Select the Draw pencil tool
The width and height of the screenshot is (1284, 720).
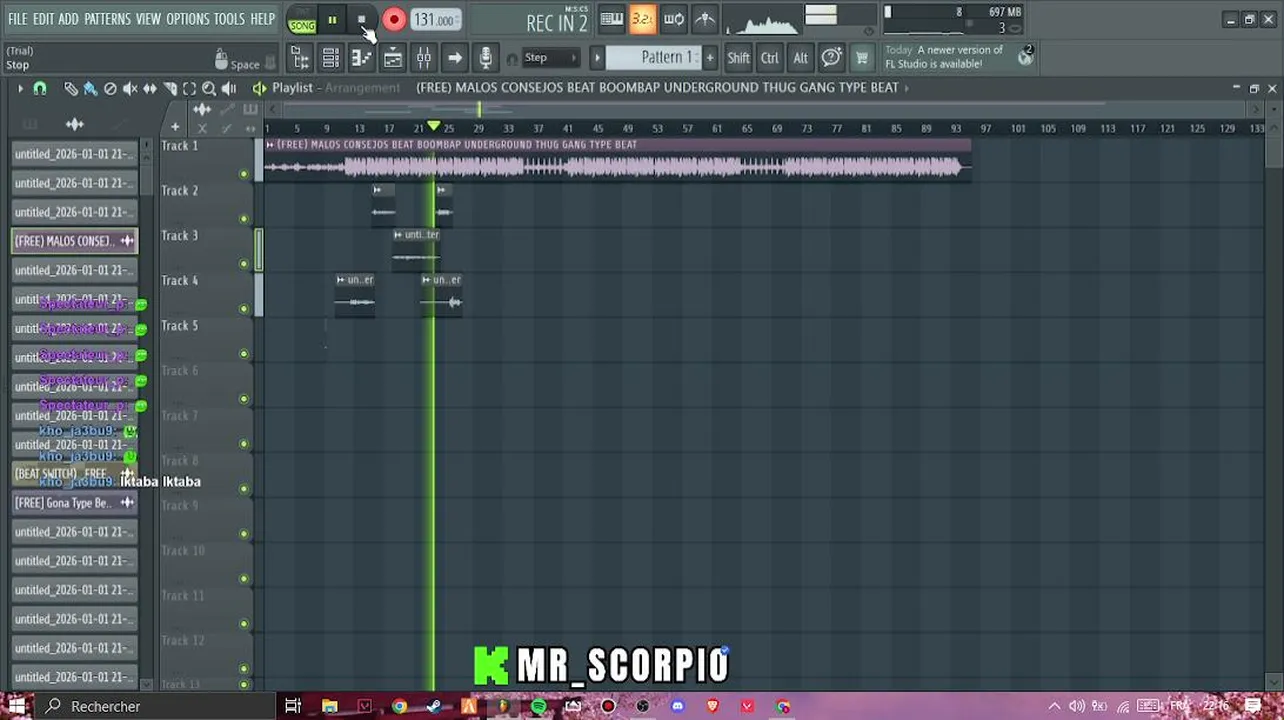click(x=70, y=88)
